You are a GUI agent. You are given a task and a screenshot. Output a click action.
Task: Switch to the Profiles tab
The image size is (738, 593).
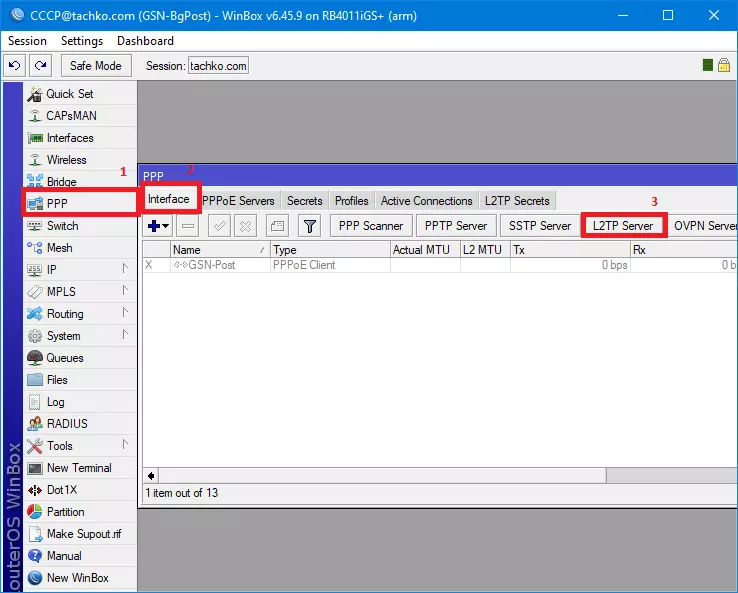(x=352, y=201)
